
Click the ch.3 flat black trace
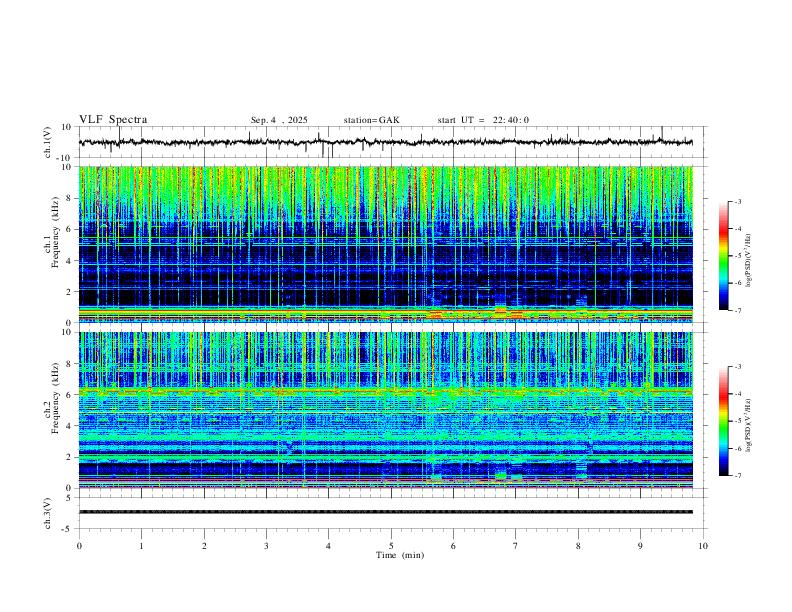pos(385,512)
